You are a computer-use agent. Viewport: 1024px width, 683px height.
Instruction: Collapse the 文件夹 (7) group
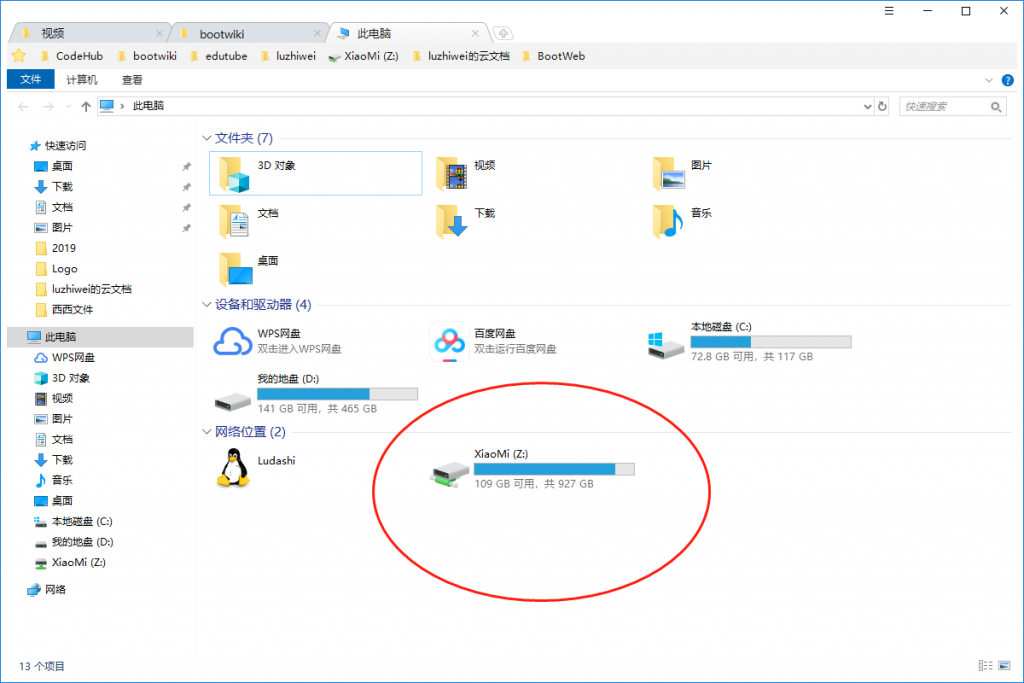pos(206,138)
